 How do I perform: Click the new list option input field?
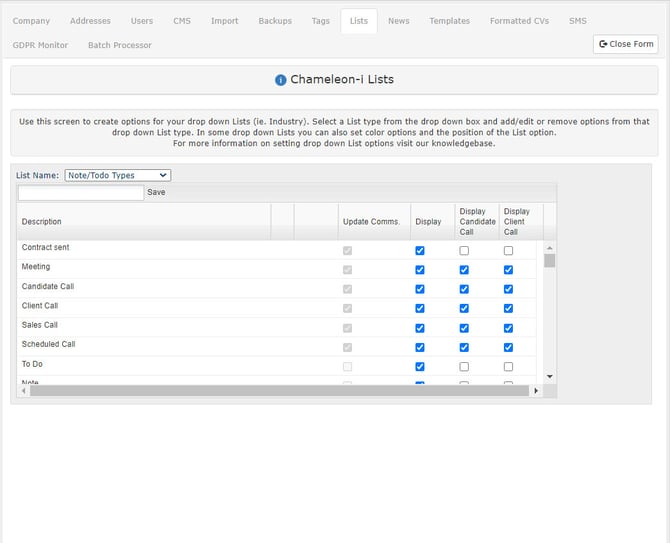point(81,193)
